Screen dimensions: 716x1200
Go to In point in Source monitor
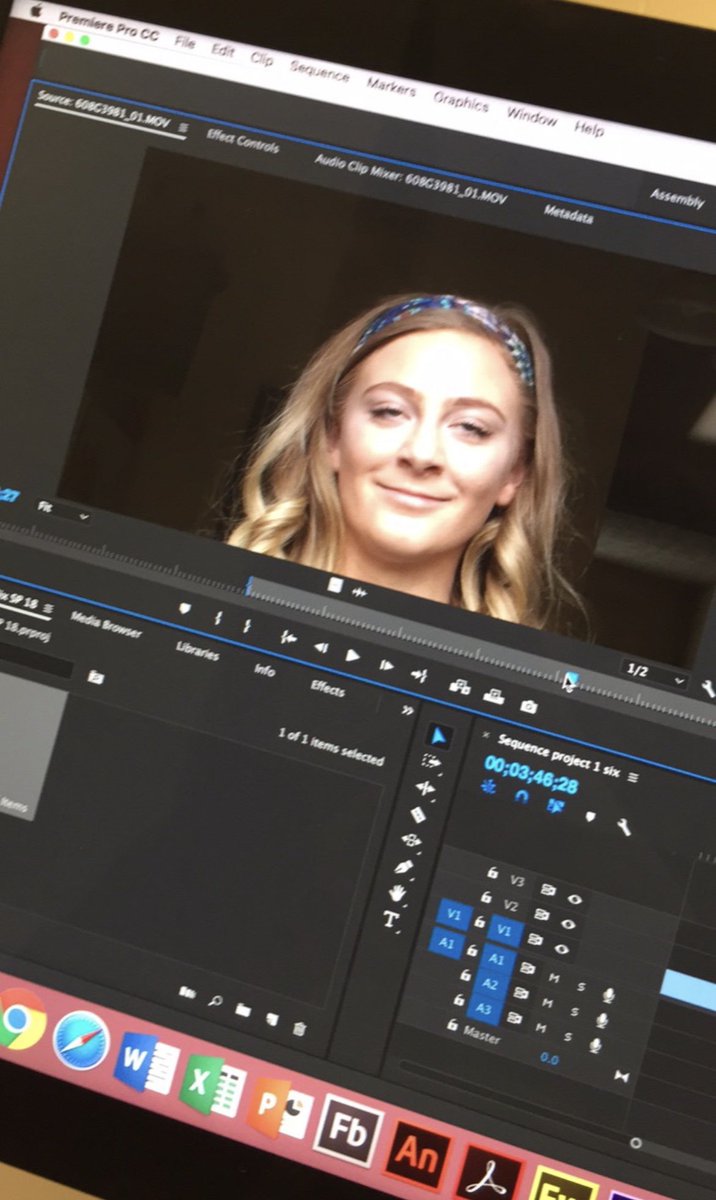tap(288, 637)
